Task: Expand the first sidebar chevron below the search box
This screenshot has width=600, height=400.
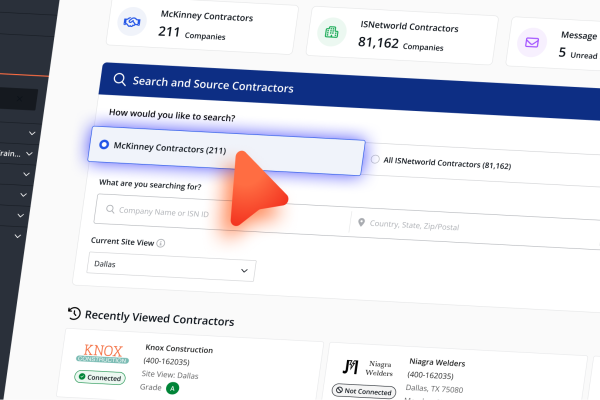Action: pyautogui.click(x=32, y=133)
